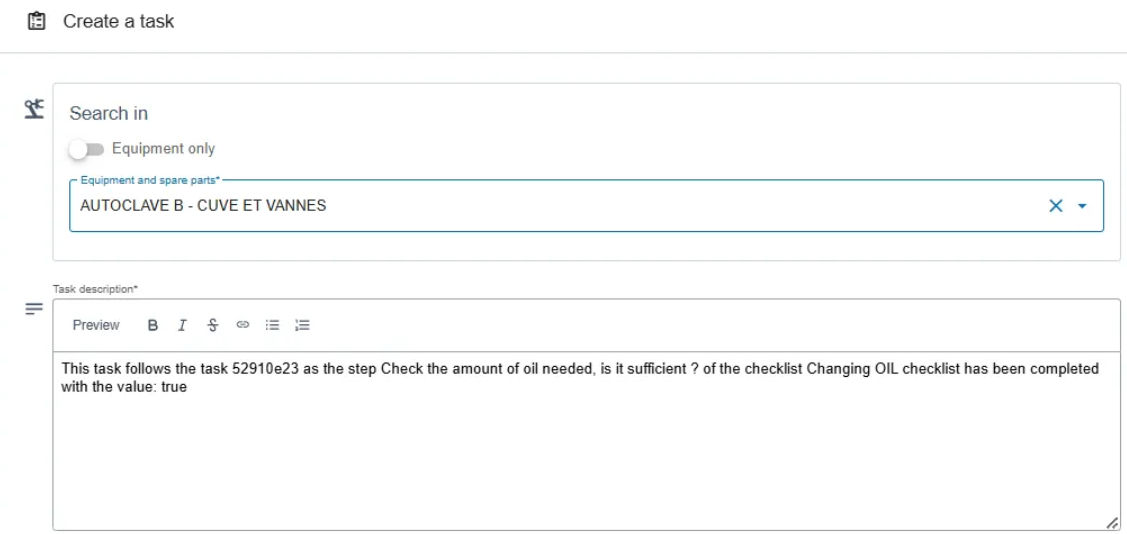Screen dimensions: 1127x534
Task: Click the AUTOCLAVE B - CUVE ET VANNES field
Action: coord(586,206)
